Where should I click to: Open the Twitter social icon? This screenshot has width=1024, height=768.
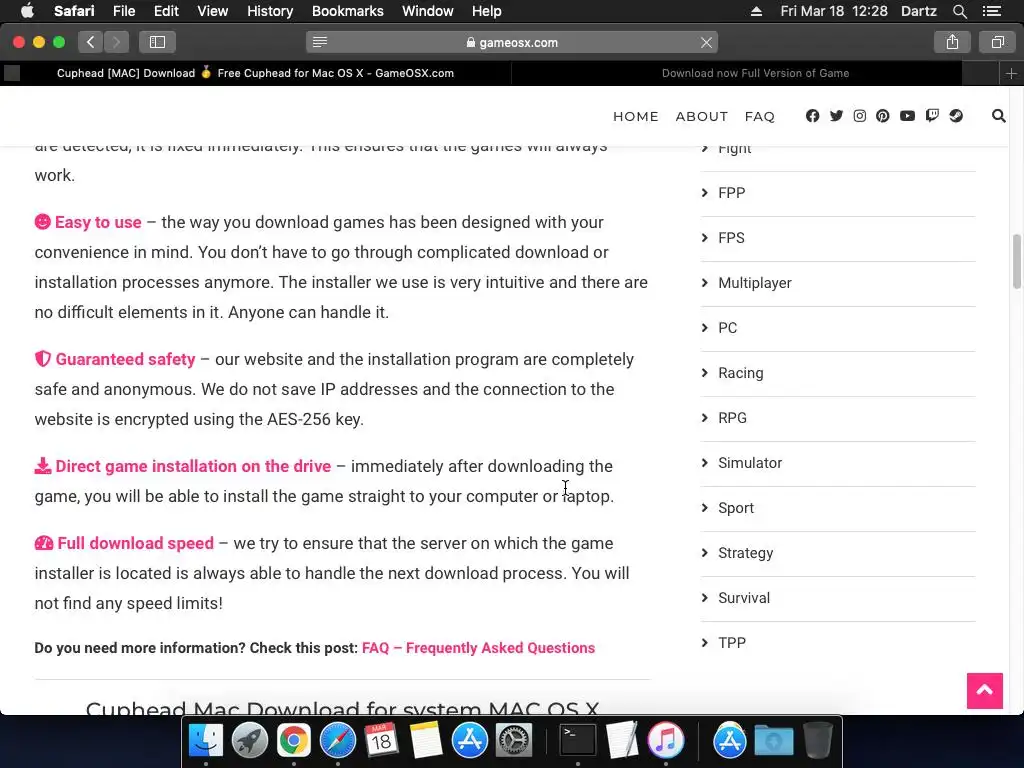point(836,116)
